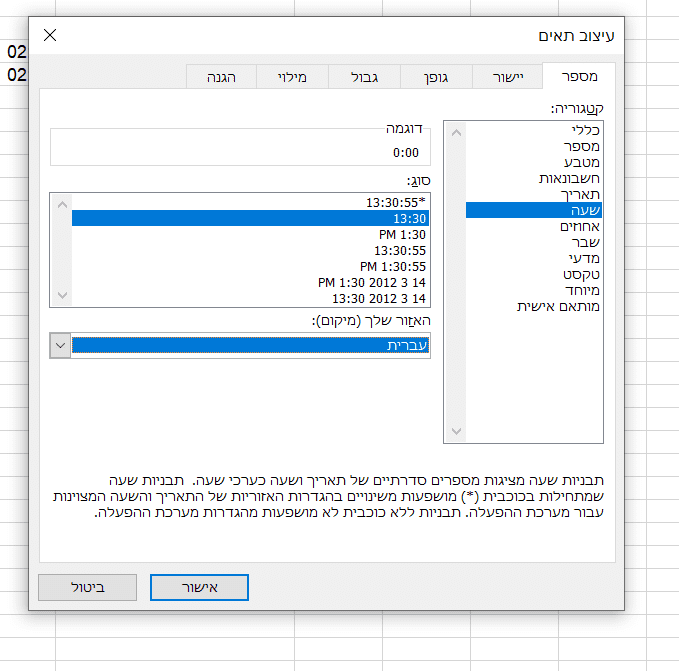Open the גופן tab
Screen dimensions: 679x671
(x=436, y=77)
